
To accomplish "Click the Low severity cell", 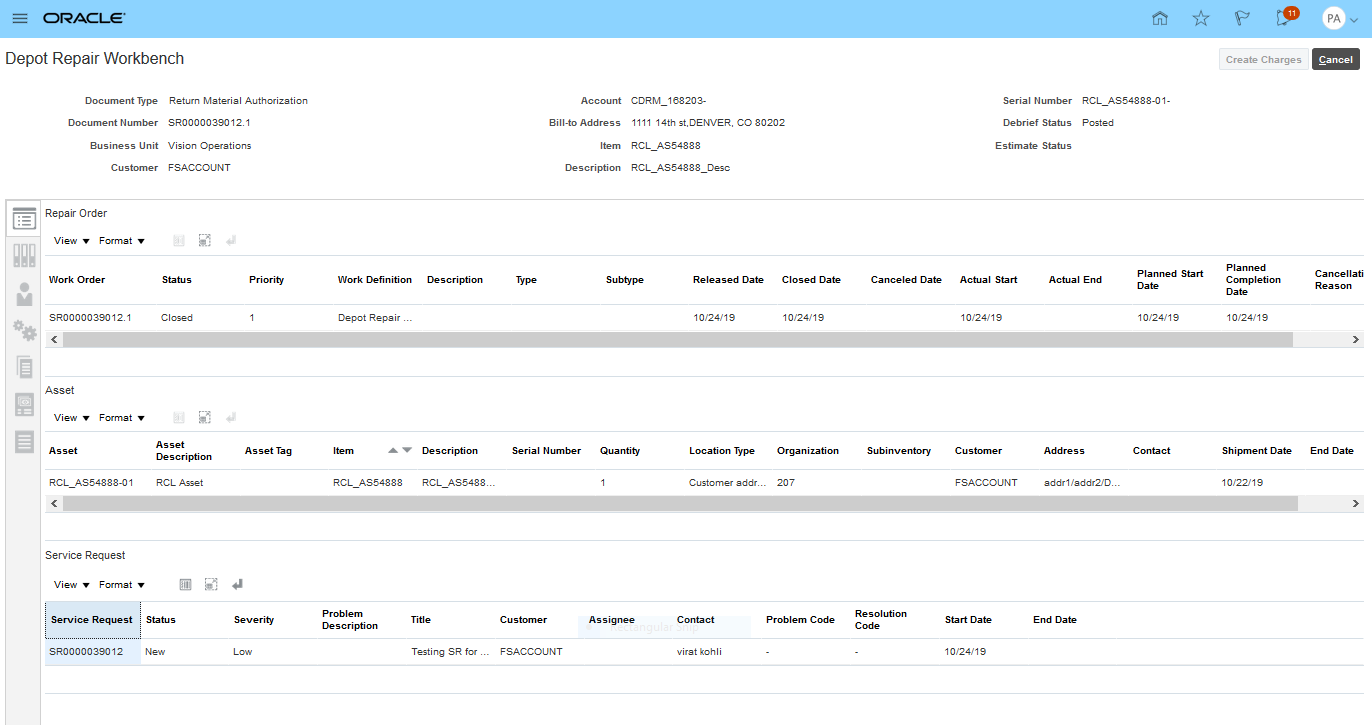I will click(243, 652).
